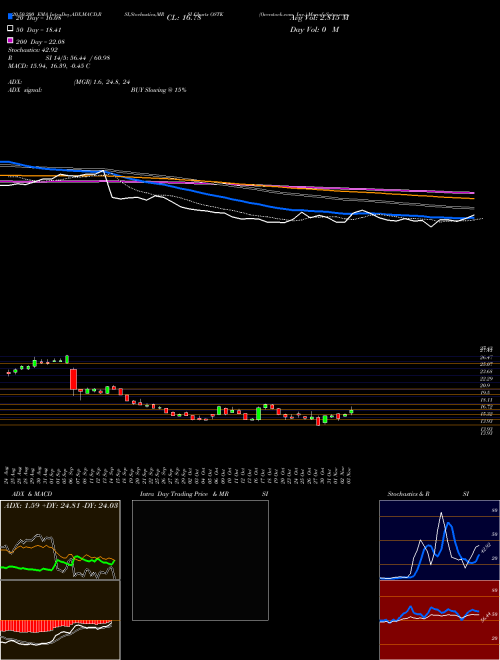
Task: Click the 'Stochastics: 42.92' reading
Action: click(x=32, y=50)
